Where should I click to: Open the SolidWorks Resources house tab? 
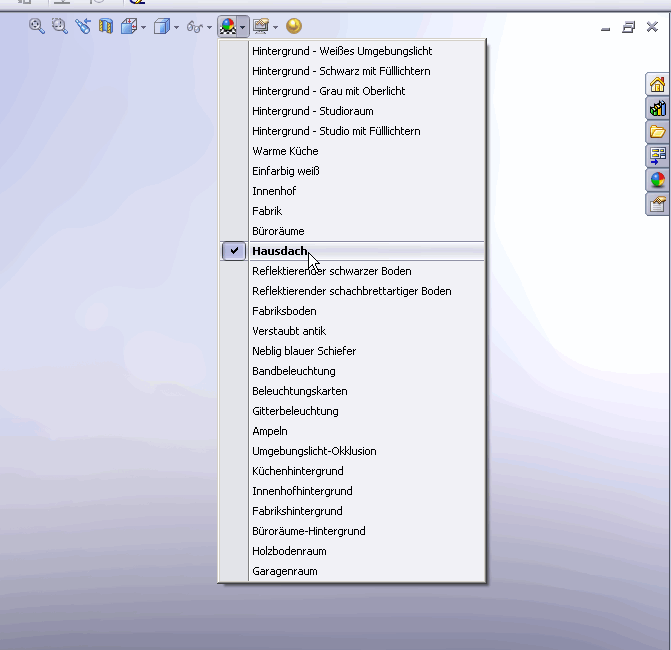click(657, 84)
